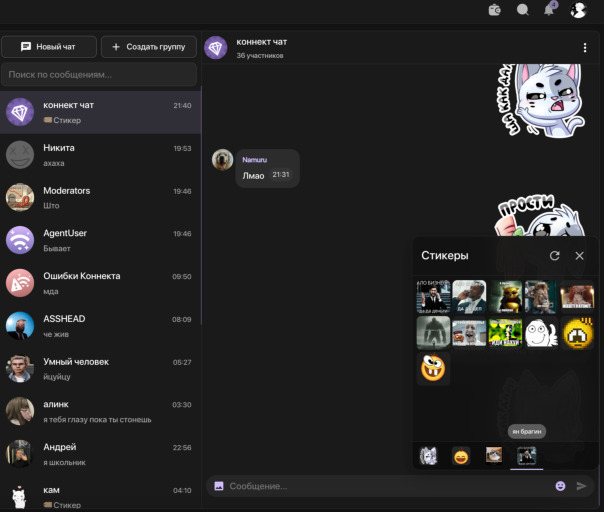Open the profile avatar menu

578,10
